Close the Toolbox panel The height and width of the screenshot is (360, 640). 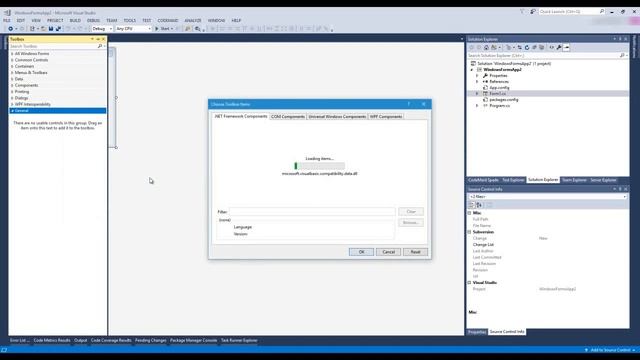tap(103, 39)
